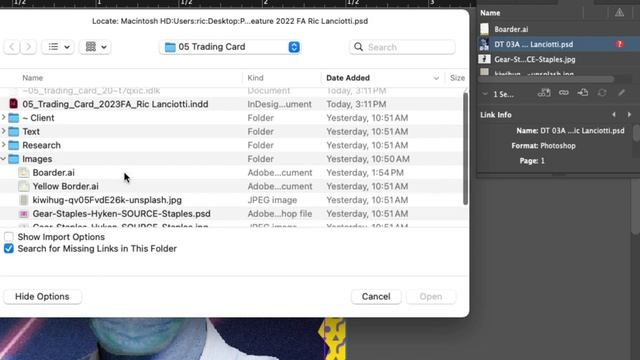Select Boarder.ai in the file list
This screenshot has height=360, width=640.
(x=53, y=173)
